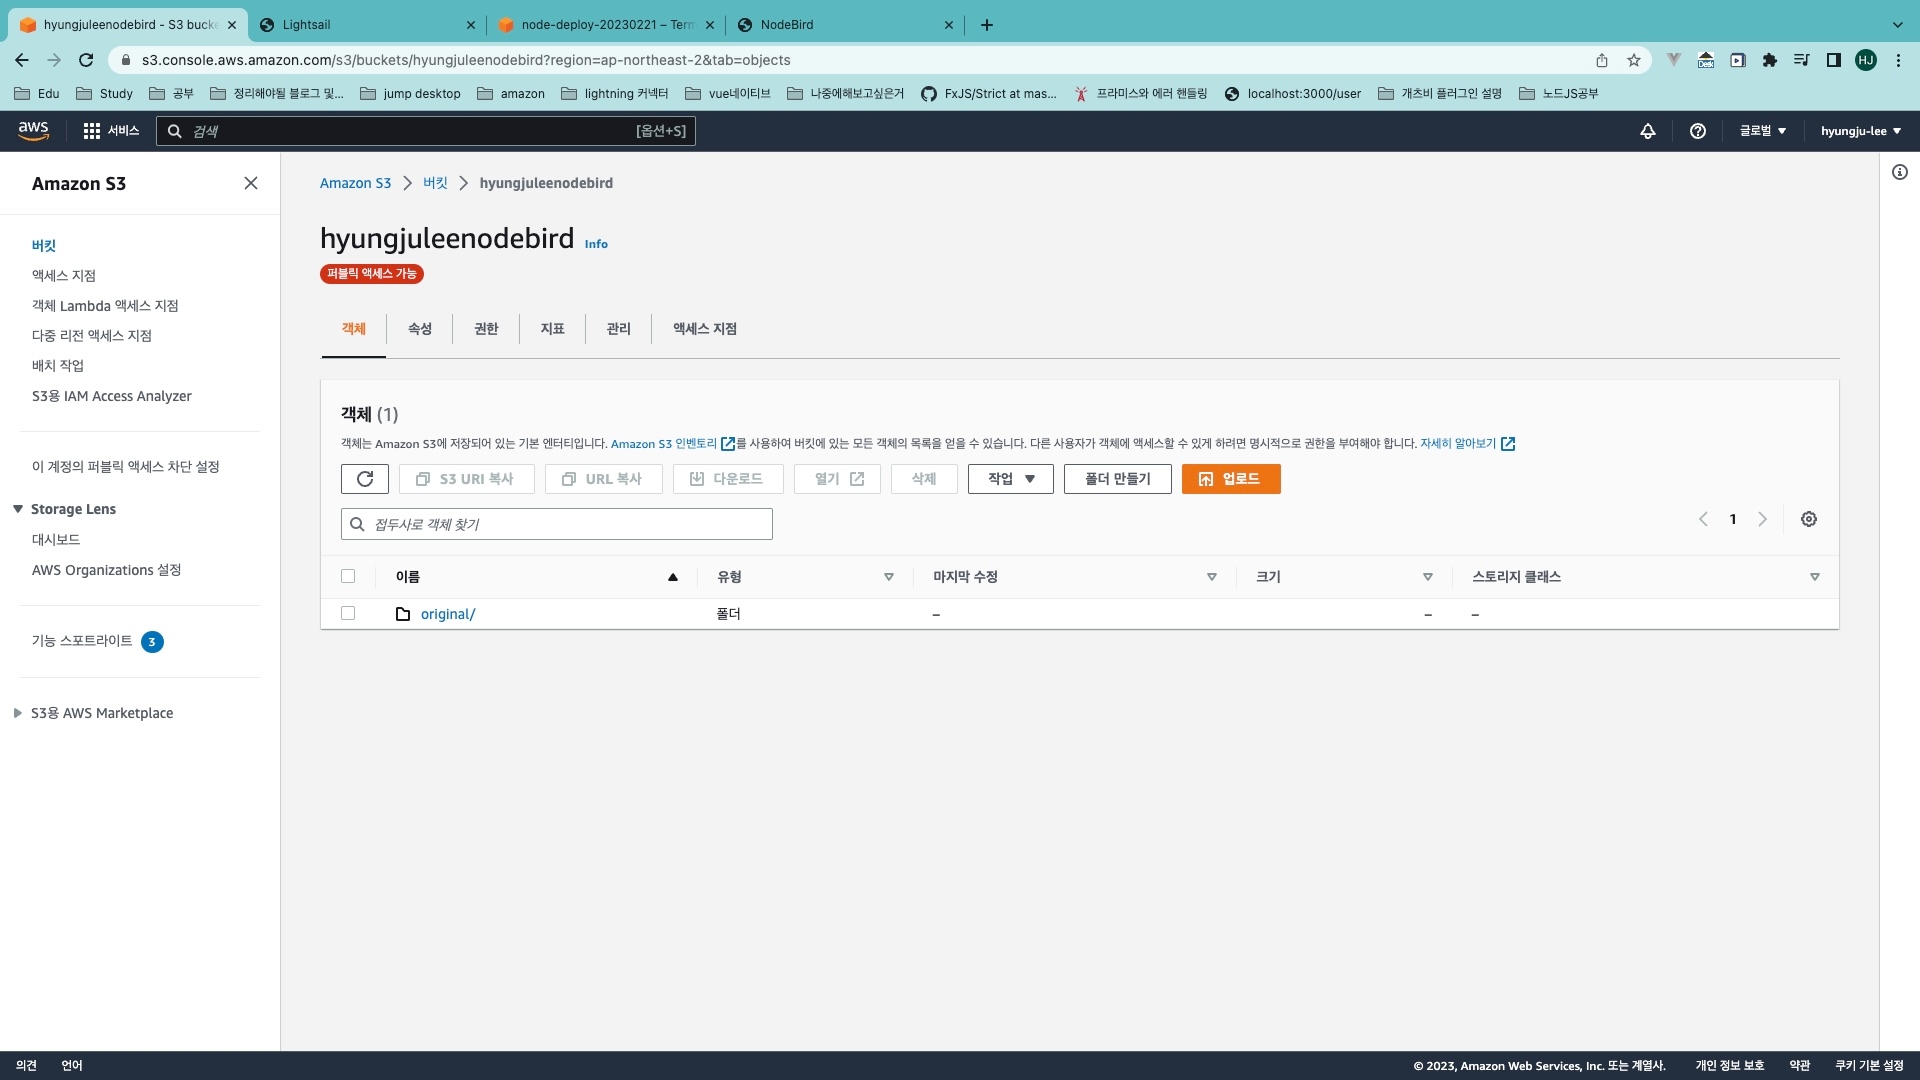Viewport: 1920px width, 1080px height.
Task: Bookmark this page with the star icon
Action: 1634,60
